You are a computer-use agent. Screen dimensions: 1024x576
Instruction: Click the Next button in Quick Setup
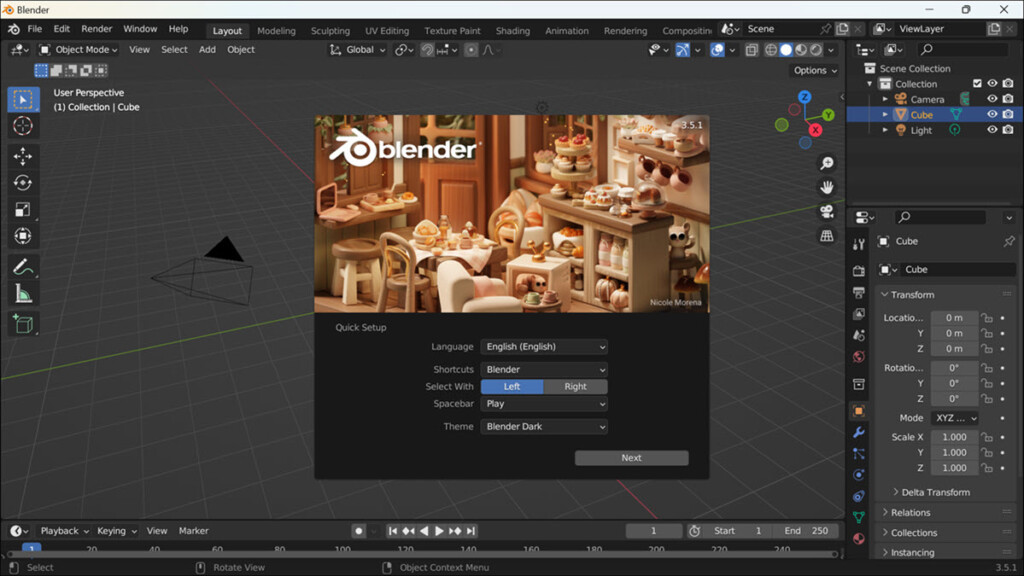point(631,458)
